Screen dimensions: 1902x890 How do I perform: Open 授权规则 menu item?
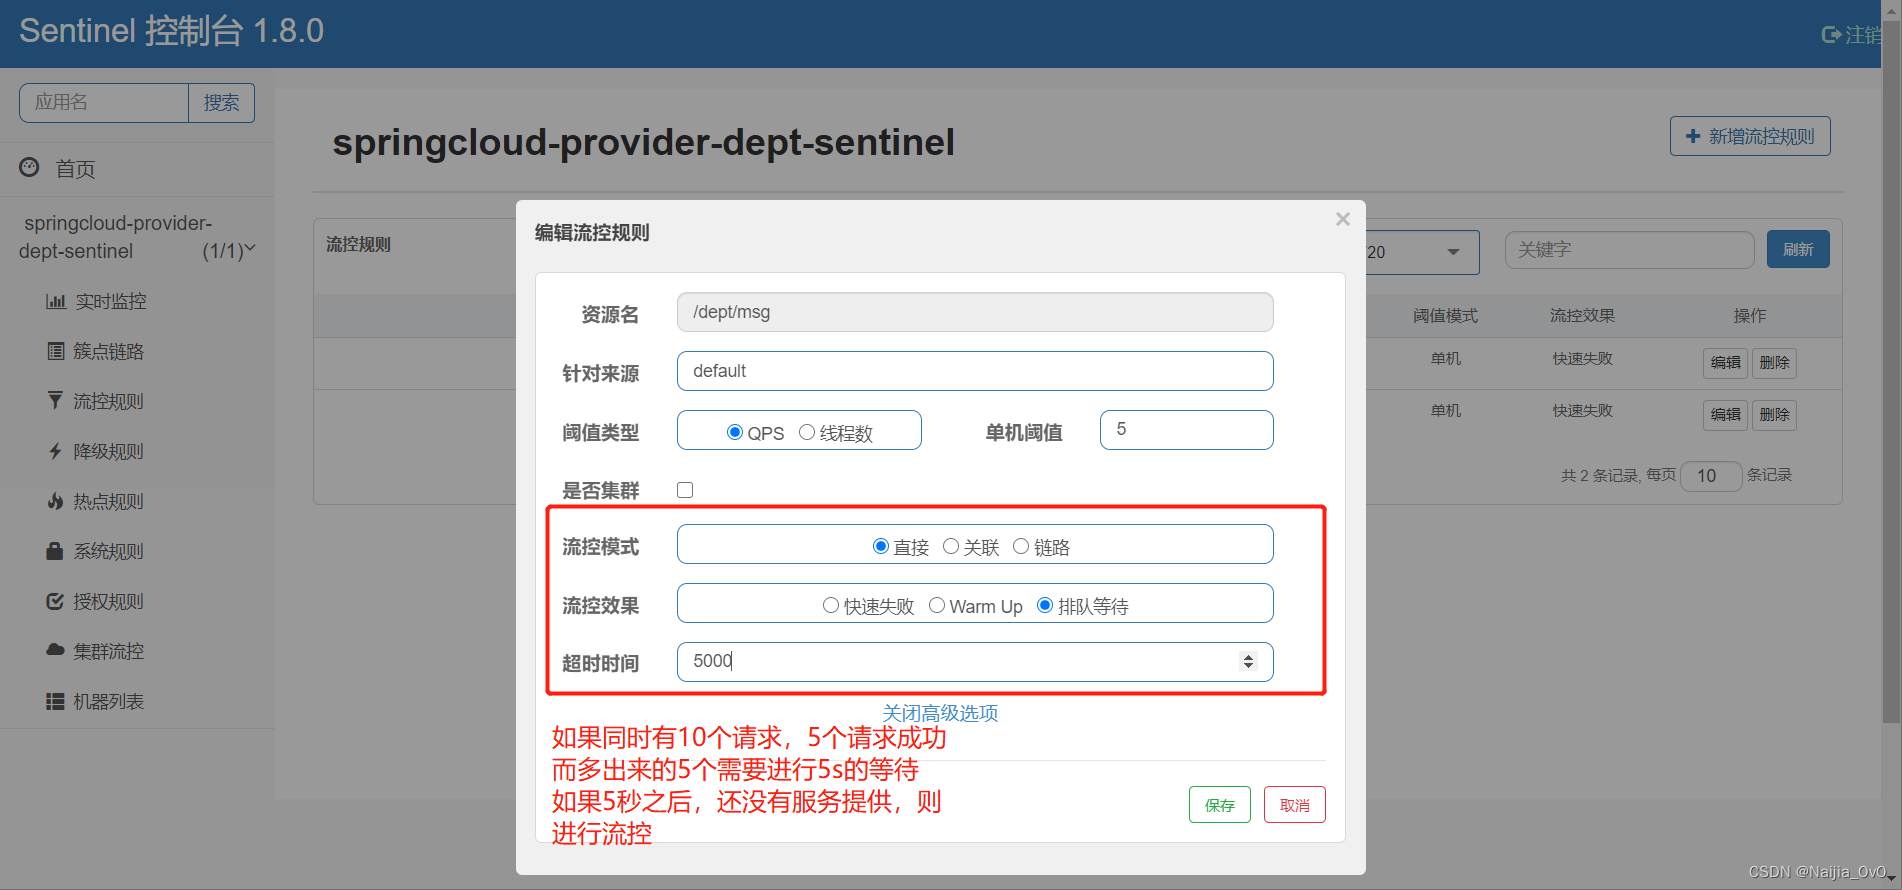coord(109,601)
